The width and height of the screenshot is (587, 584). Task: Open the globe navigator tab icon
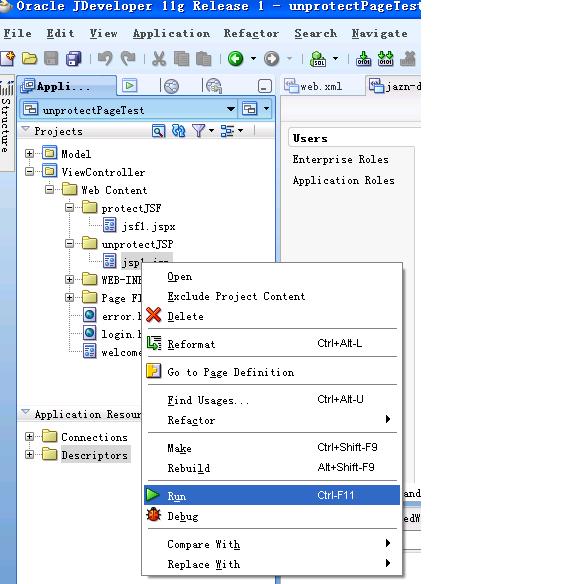(171, 86)
